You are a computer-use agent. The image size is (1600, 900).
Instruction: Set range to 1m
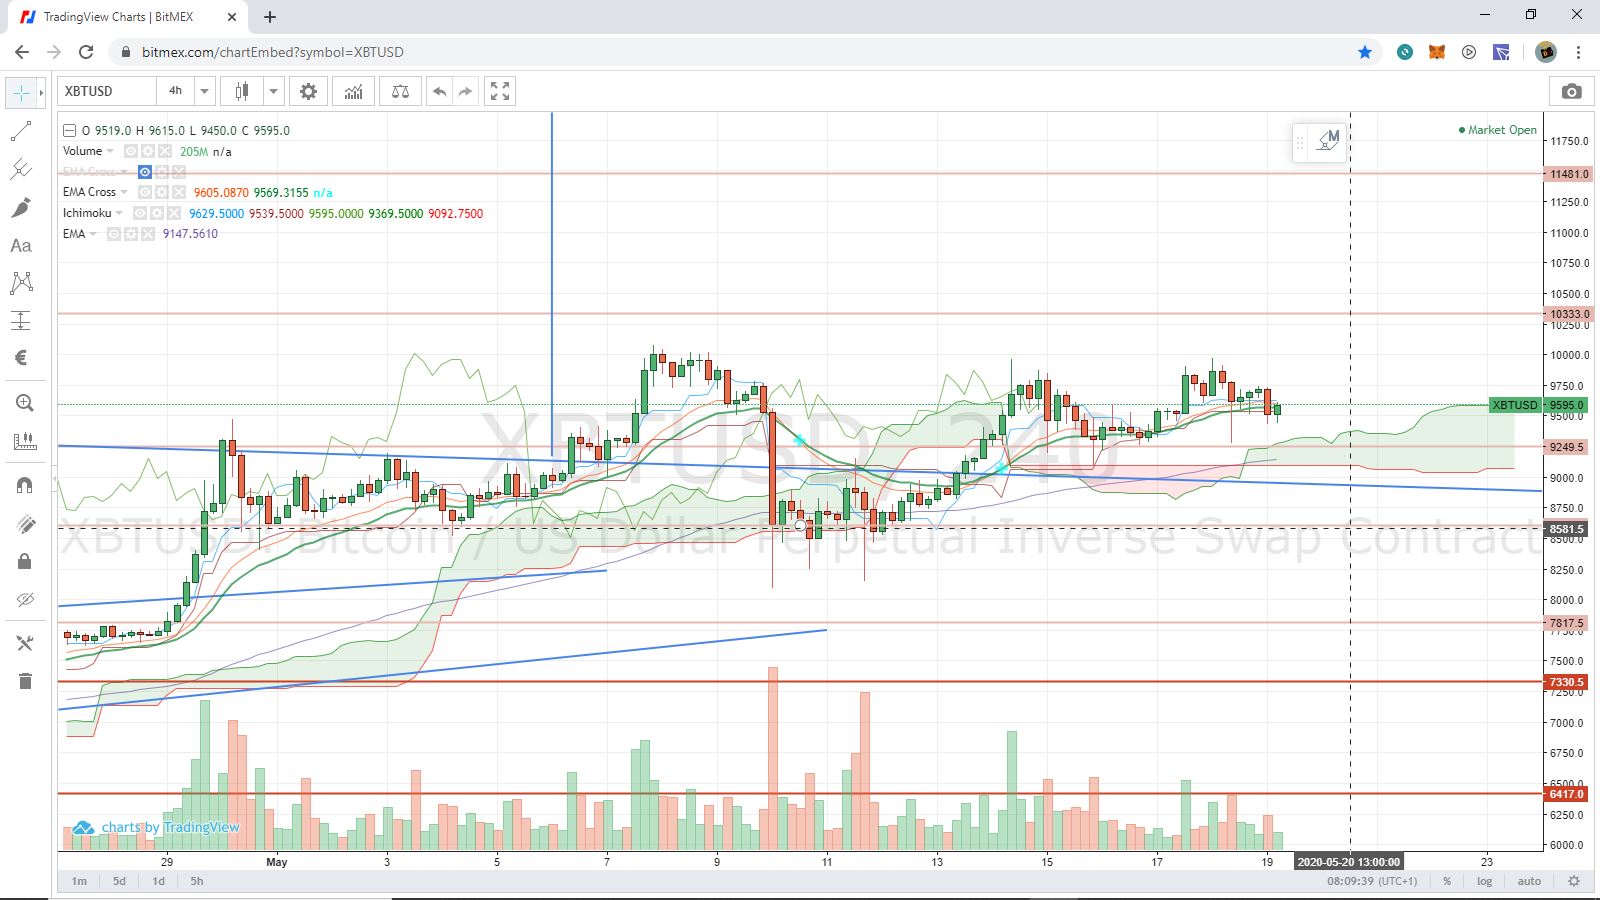pos(79,881)
